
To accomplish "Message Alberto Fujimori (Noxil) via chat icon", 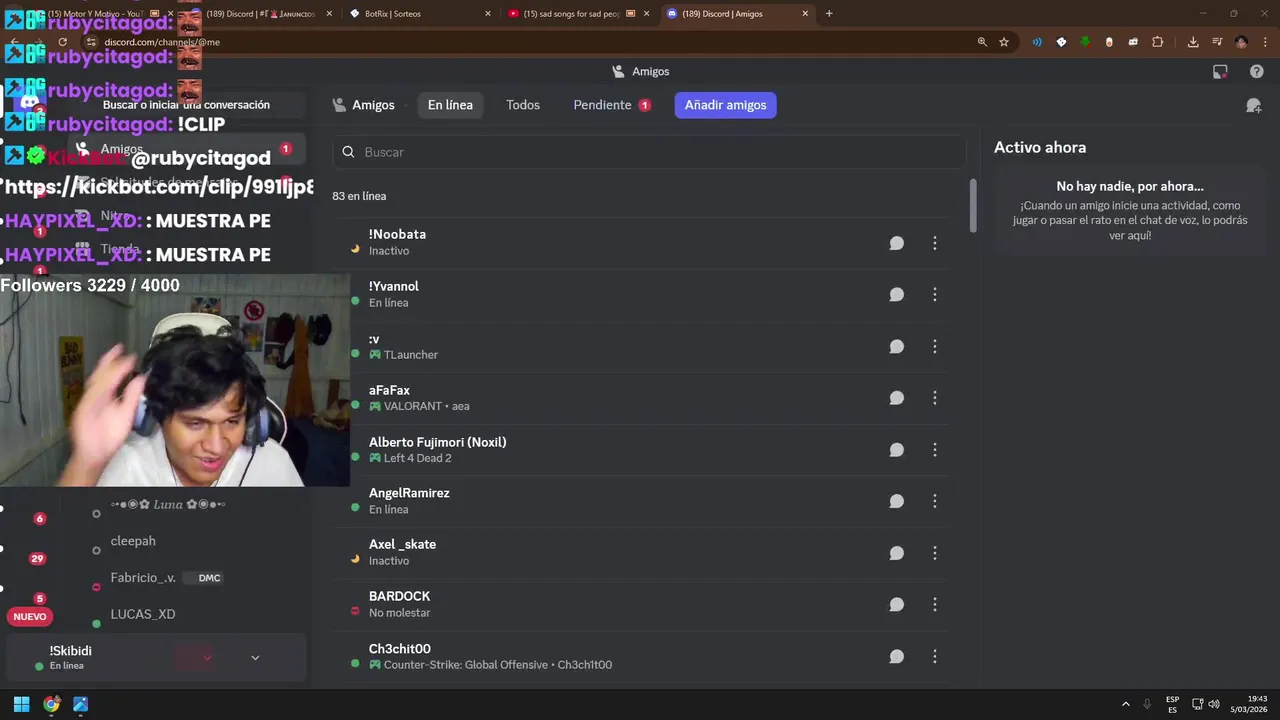I will pos(897,450).
